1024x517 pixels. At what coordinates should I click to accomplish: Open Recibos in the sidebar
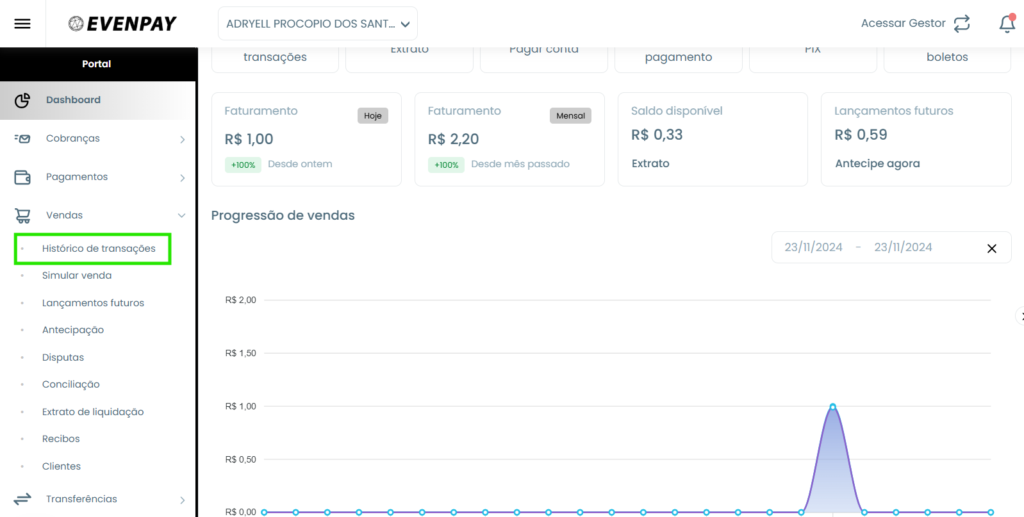coord(61,439)
